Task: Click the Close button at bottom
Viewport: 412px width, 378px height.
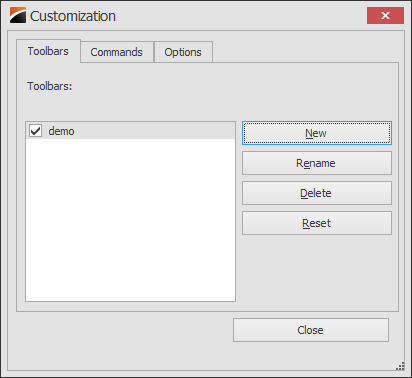Action: (311, 330)
